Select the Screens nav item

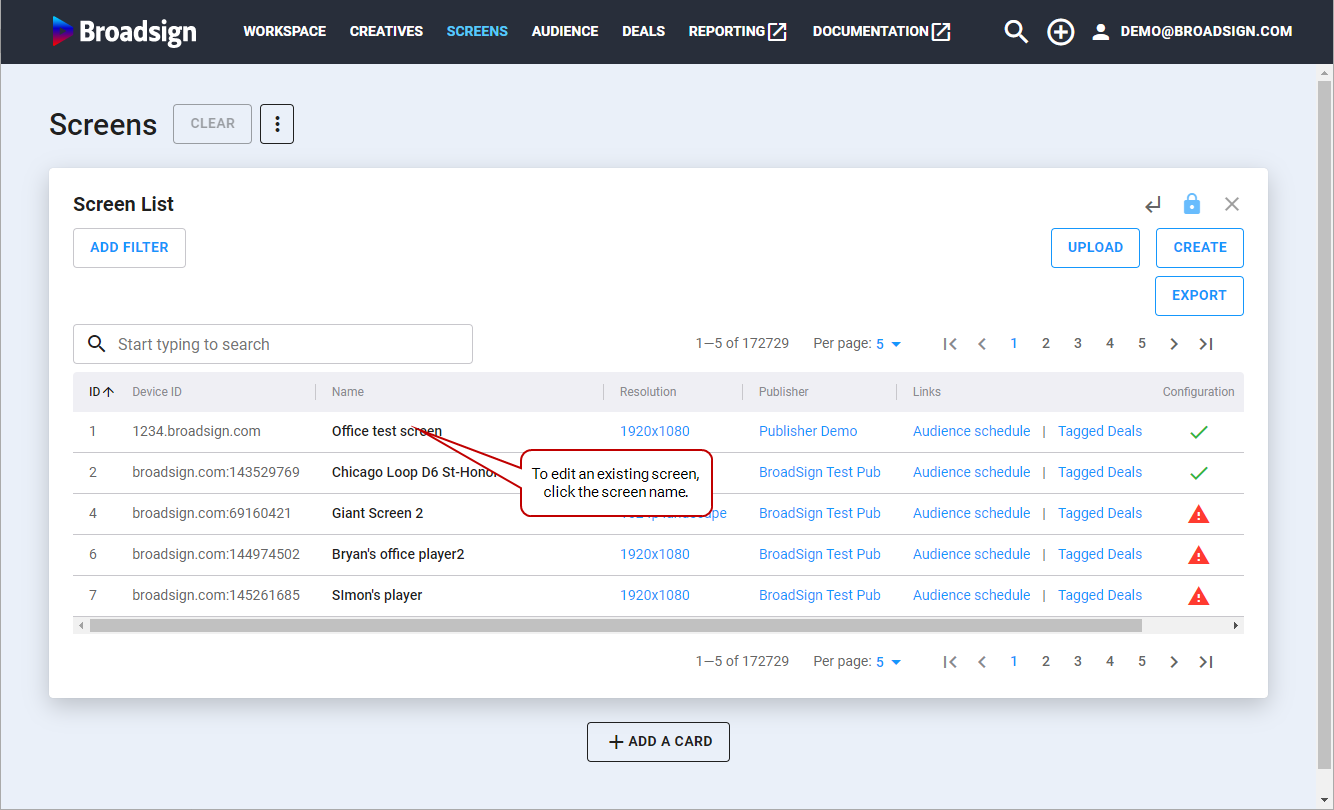point(477,32)
